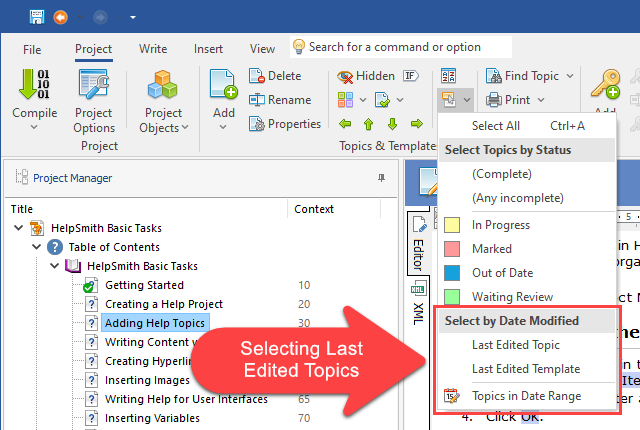Click the Rename topic button
Viewport: 640px width, 430px height.
[x=280, y=100]
